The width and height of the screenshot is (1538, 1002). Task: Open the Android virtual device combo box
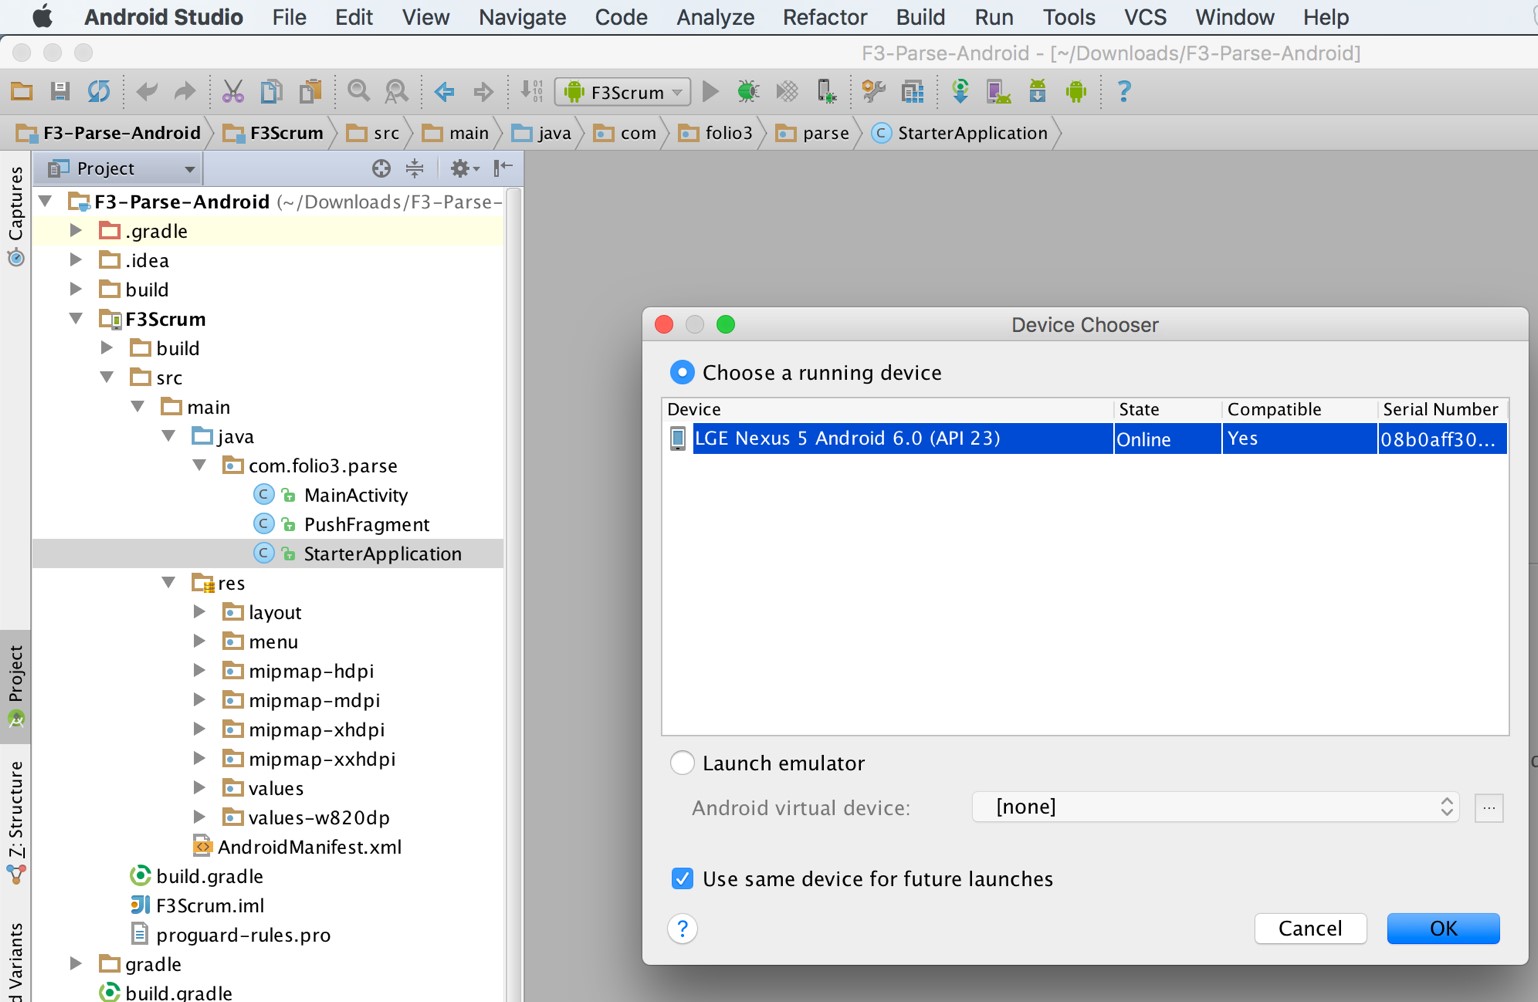tap(1216, 807)
